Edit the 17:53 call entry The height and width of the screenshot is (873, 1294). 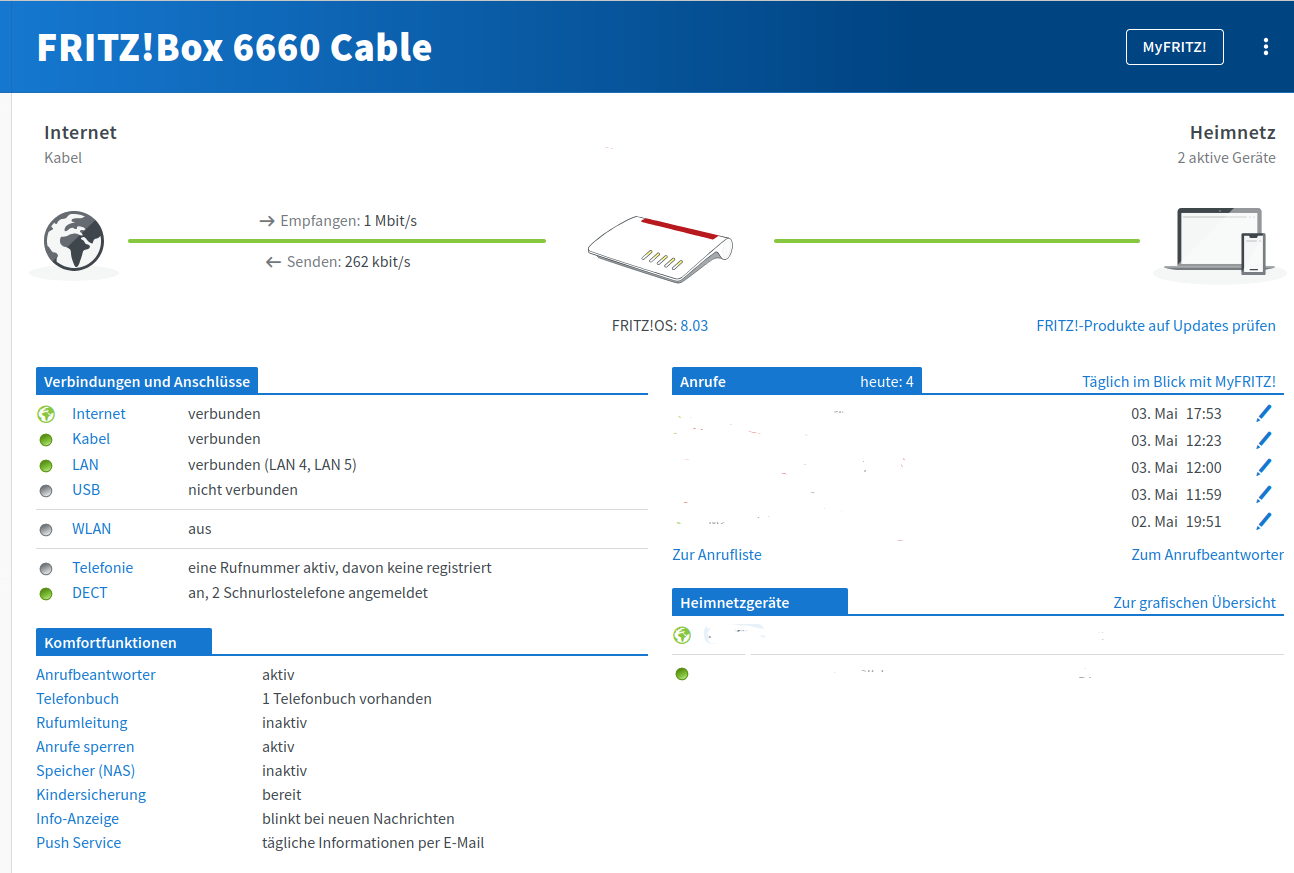pyautogui.click(x=1264, y=413)
